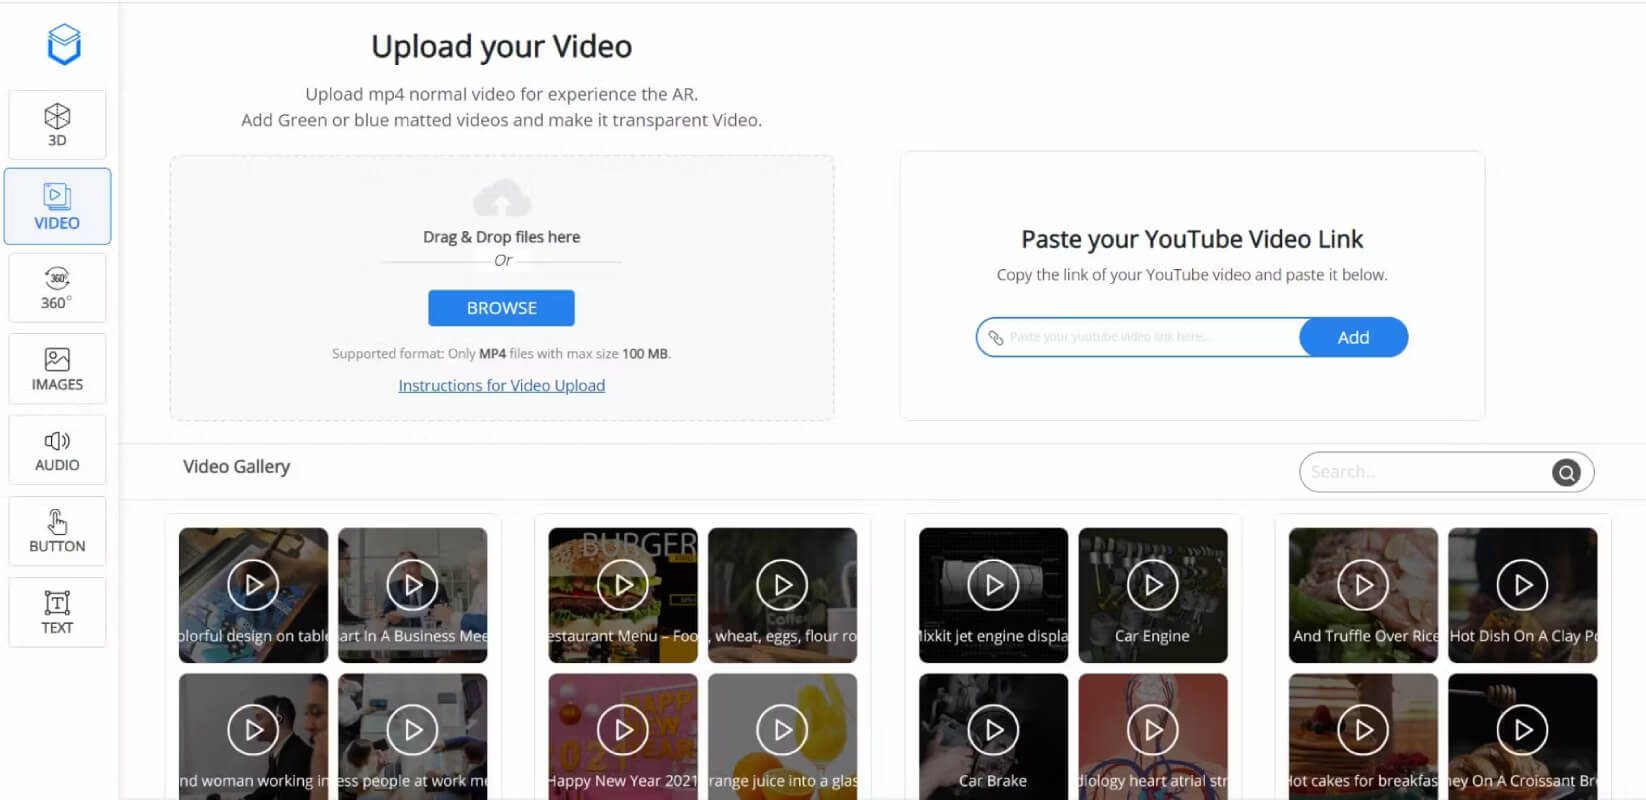The height and width of the screenshot is (800, 1646).
Task: Select the VIDEO sidebar tab
Action: (57, 207)
